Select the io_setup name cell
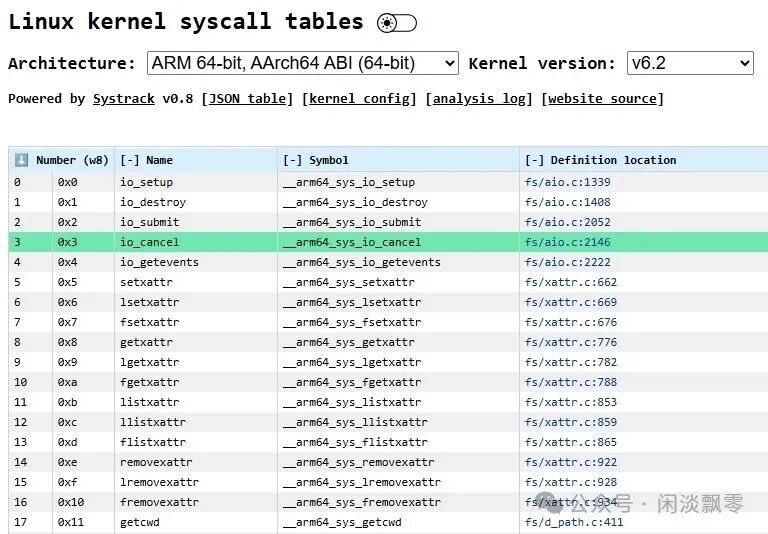 (196, 182)
